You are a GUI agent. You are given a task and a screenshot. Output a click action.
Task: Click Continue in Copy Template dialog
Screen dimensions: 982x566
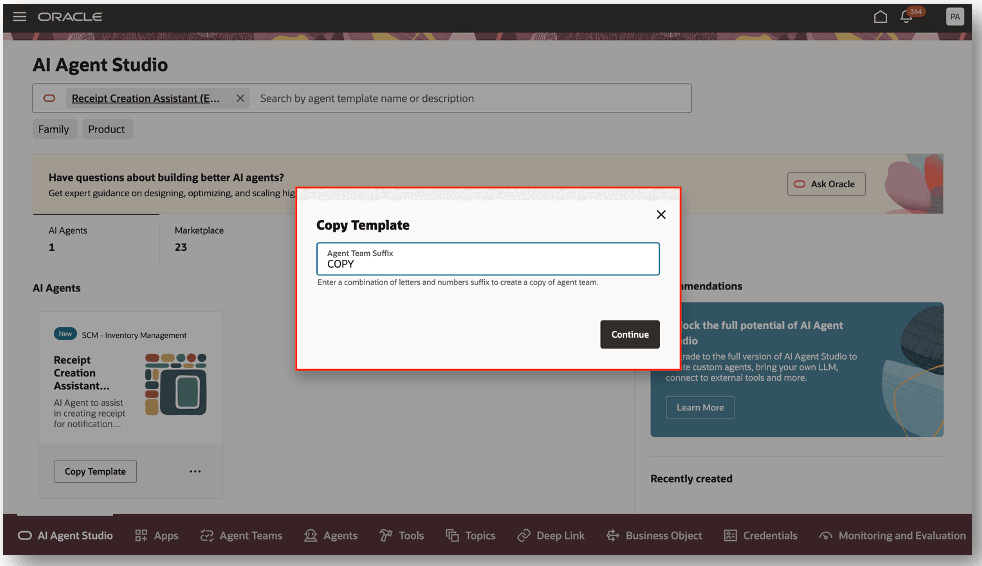coord(630,334)
